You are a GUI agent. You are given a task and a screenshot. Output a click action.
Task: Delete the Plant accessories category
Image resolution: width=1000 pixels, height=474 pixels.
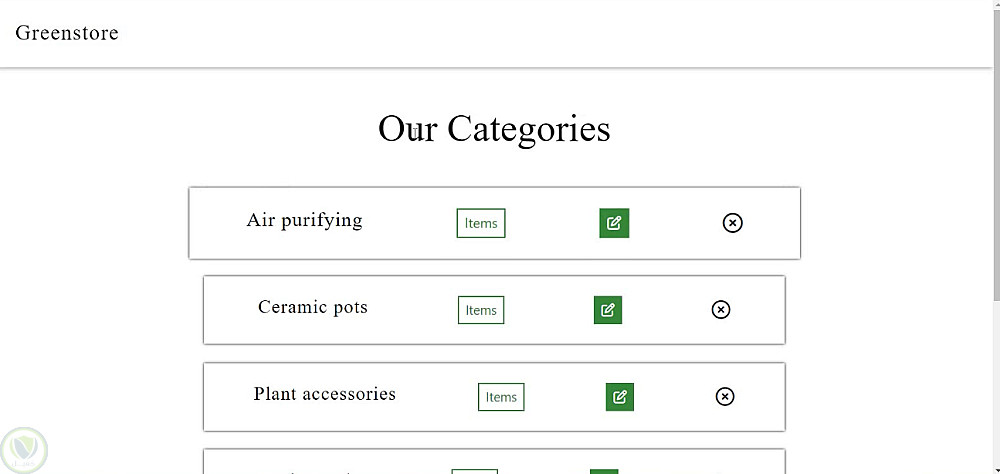click(x=725, y=397)
